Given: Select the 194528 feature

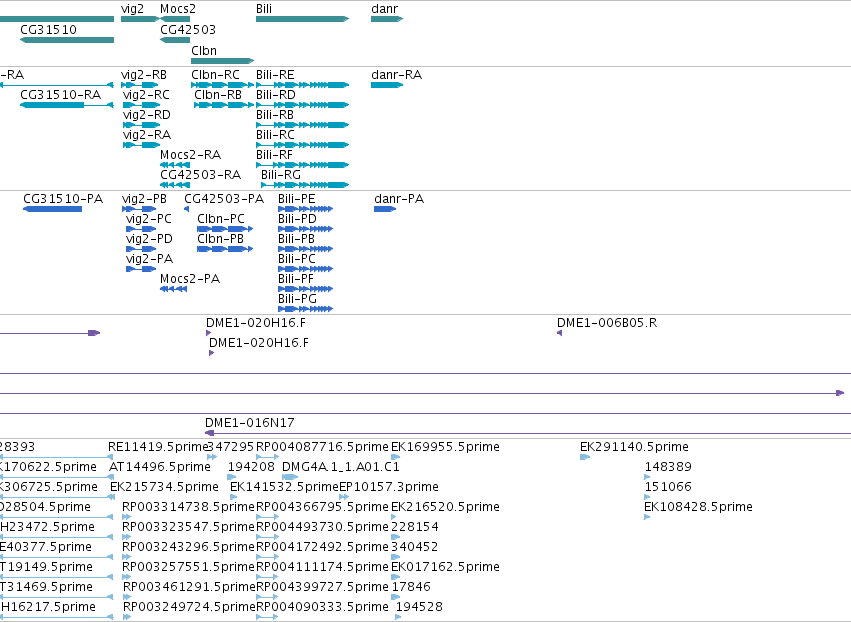Looking at the screenshot, I should (x=398, y=617).
